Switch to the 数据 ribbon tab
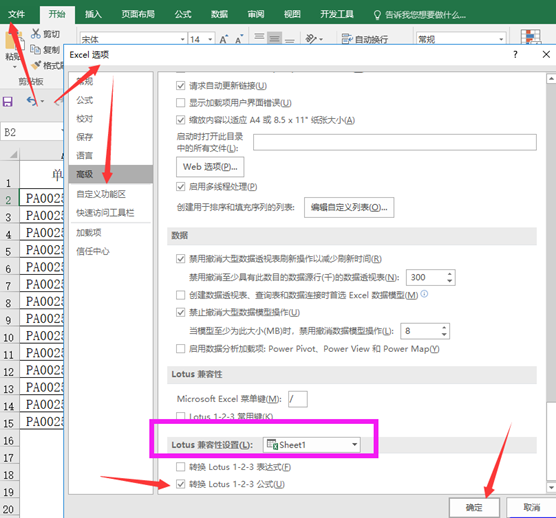Screen dimensions: 556x518 click(x=219, y=14)
